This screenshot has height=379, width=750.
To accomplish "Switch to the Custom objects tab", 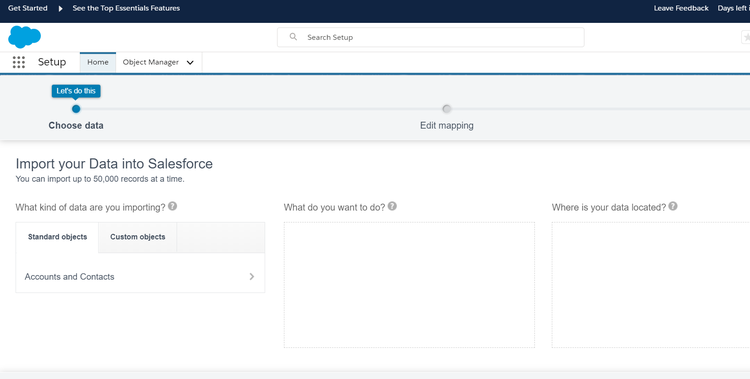I will [x=138, y=237].
